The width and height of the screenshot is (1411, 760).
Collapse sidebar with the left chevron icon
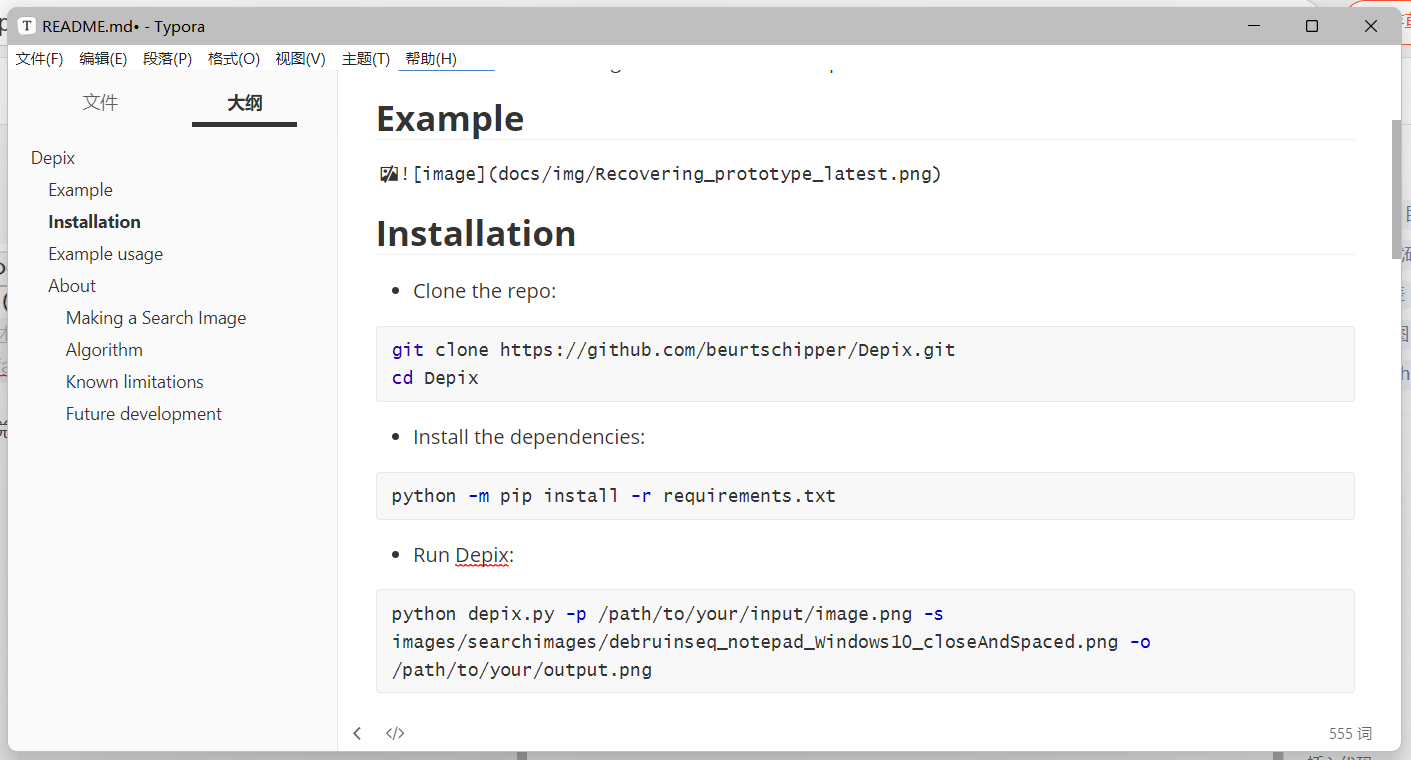pos(357,733)
